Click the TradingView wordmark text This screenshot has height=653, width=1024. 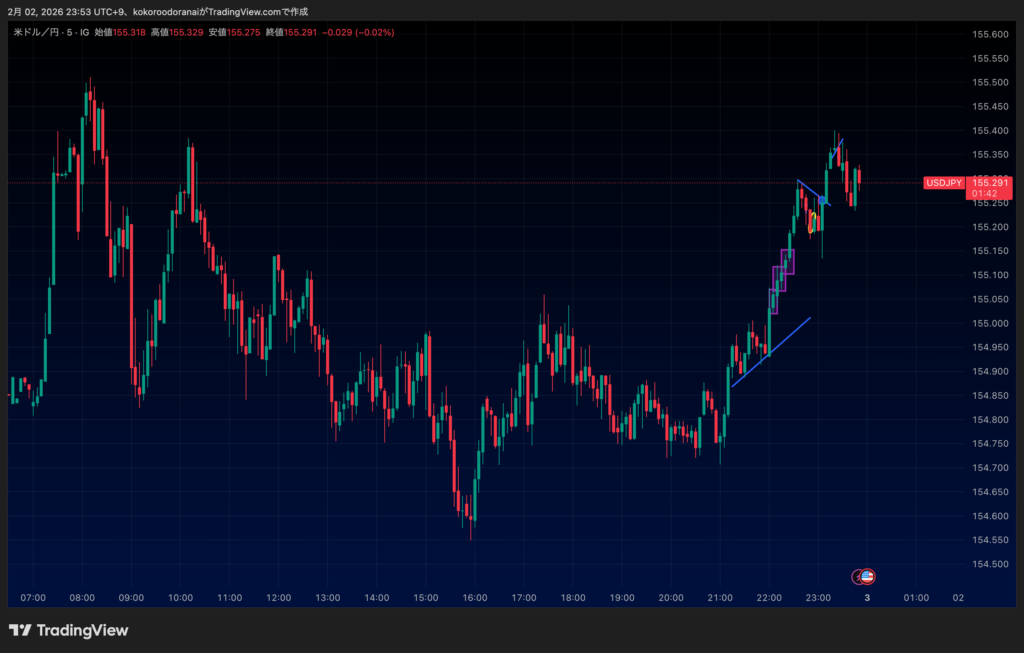click(x=82, y=631)
